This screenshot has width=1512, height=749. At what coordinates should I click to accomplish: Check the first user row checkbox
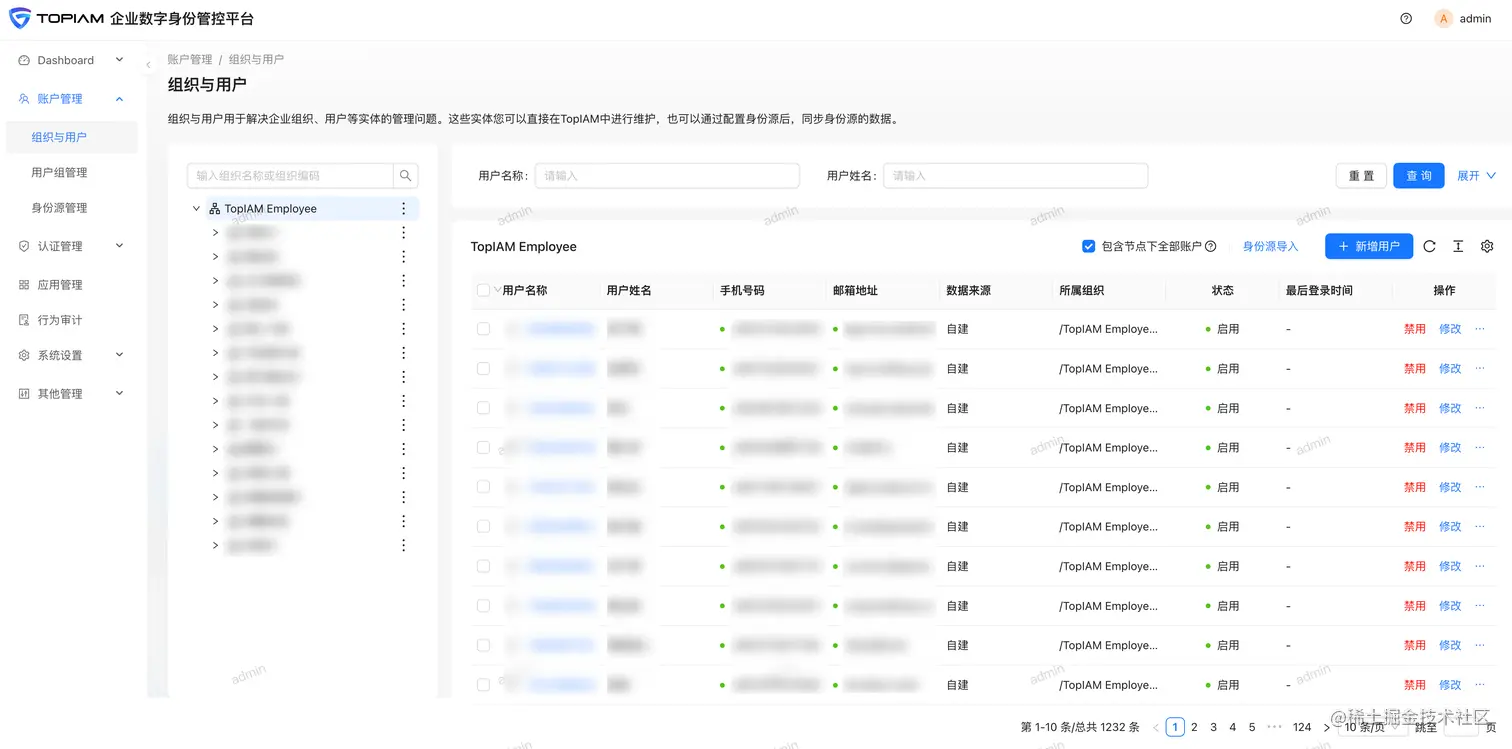[484, 328]
